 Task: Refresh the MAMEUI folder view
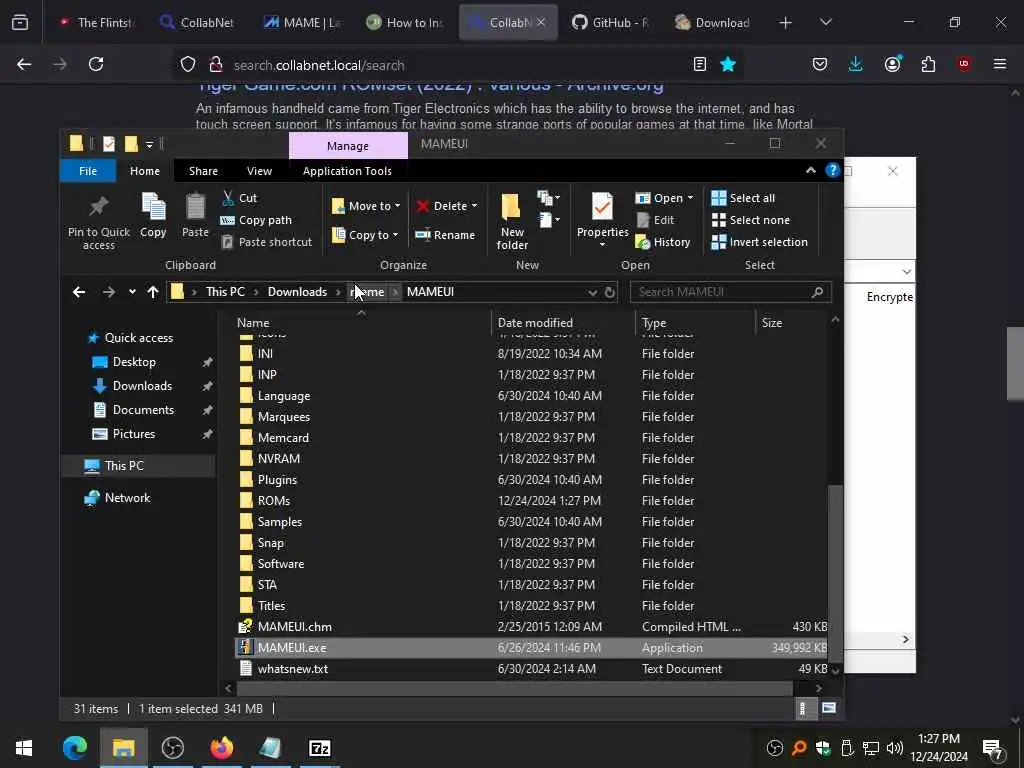610,293
